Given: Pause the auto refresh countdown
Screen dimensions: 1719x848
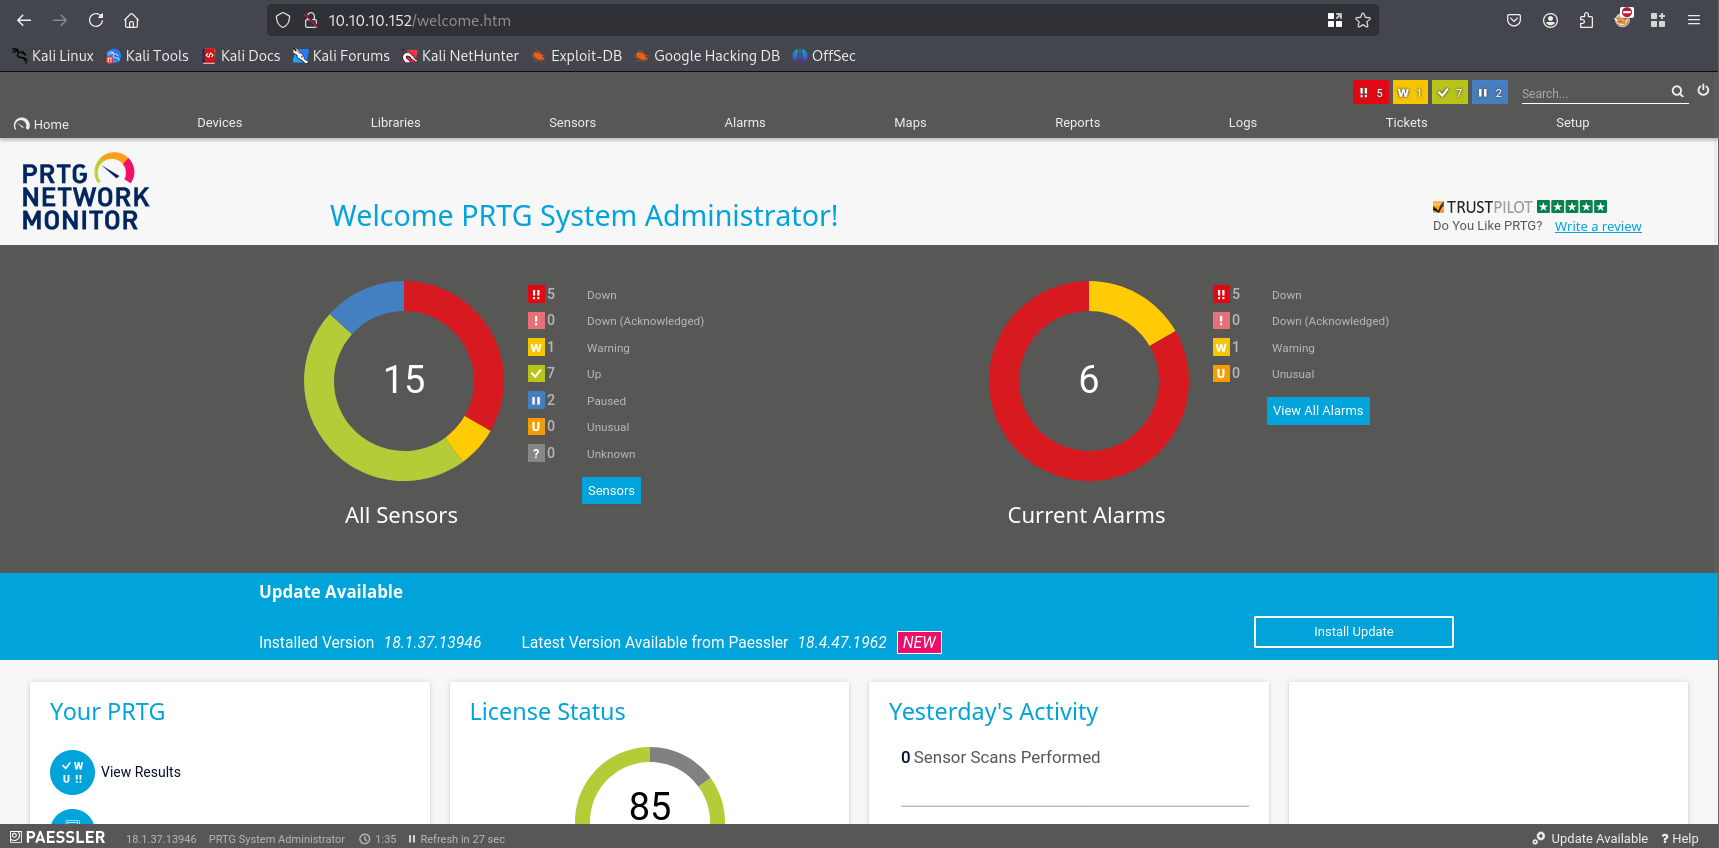Looking at the screenshot, I should (412, 839).
